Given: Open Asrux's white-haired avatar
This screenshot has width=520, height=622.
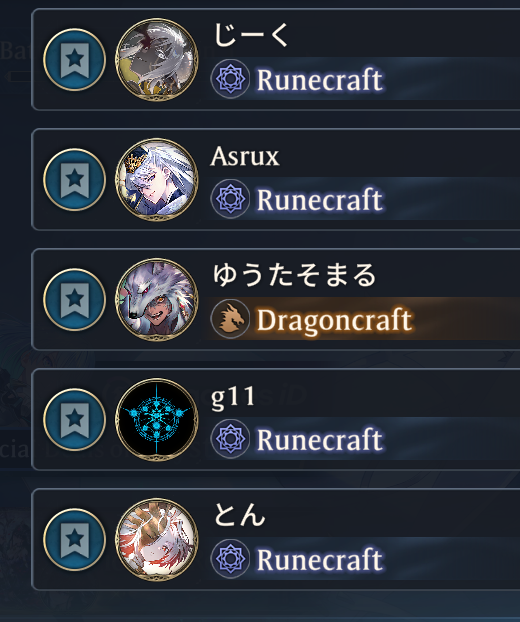Looking at the screenshot, I should coord(157,179).
